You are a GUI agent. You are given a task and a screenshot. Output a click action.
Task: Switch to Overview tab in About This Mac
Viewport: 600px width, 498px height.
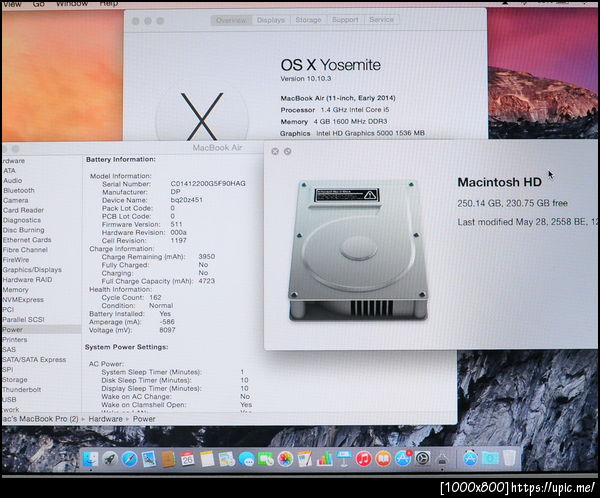[x=231, y=20]
